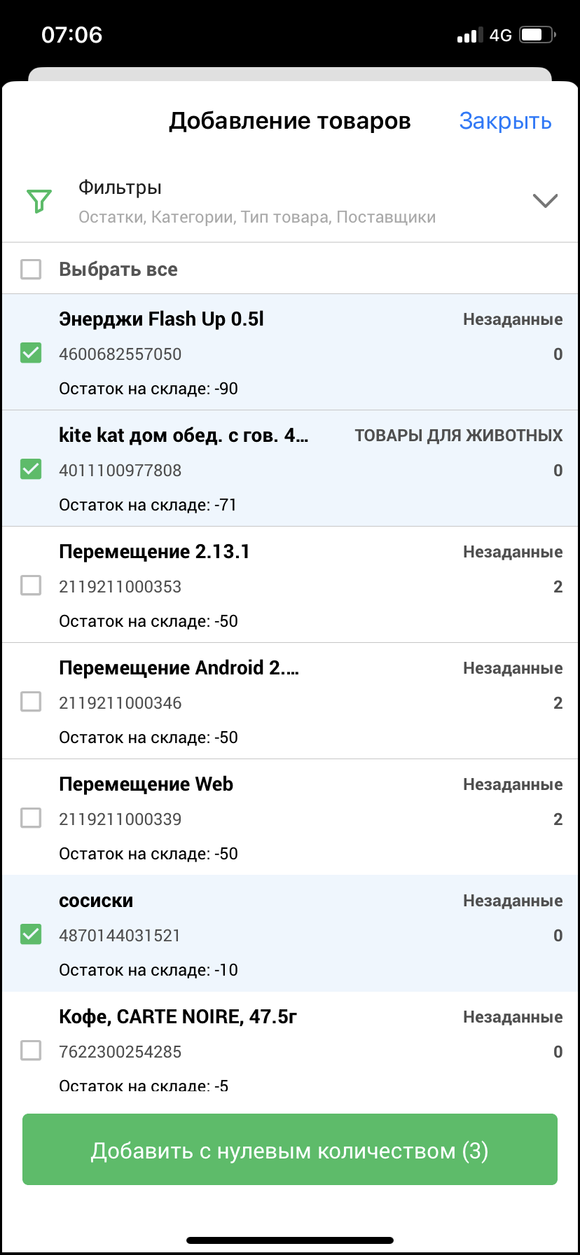
Task: Expand the Фильтры chevron arrow
Action: (545, 201)
